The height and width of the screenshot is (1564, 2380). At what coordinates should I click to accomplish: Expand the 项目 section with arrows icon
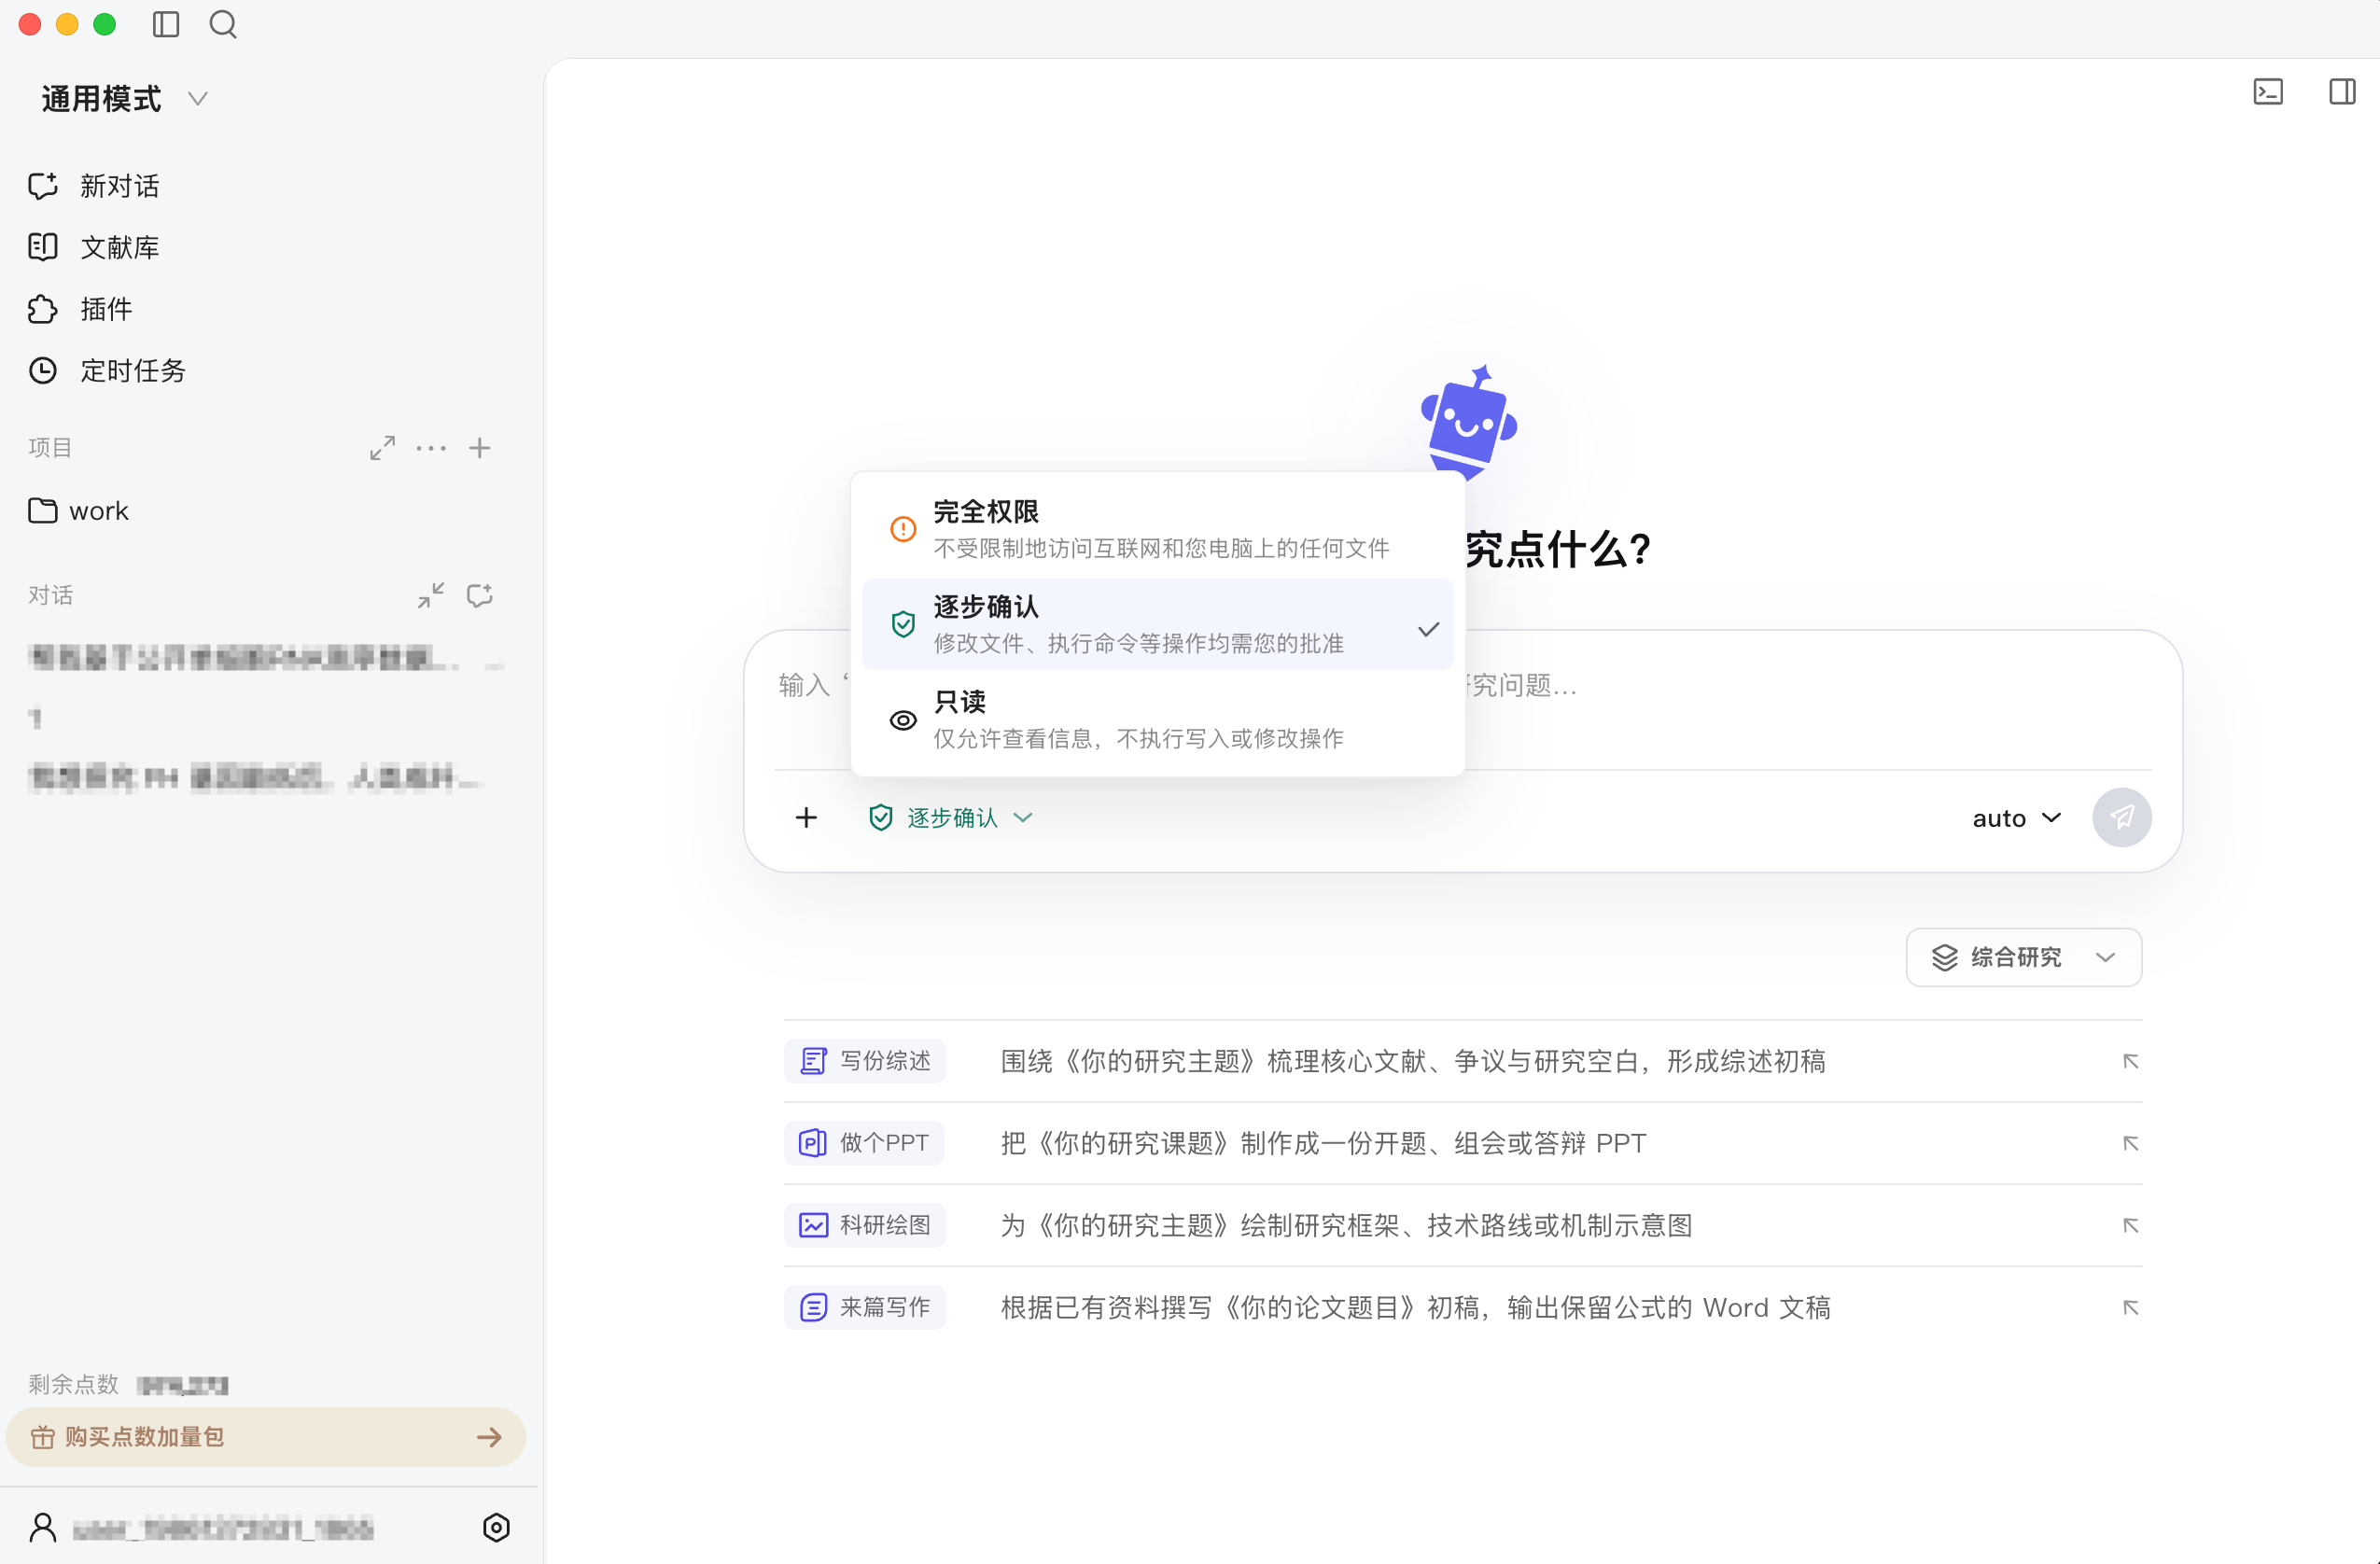pos(382,448)
